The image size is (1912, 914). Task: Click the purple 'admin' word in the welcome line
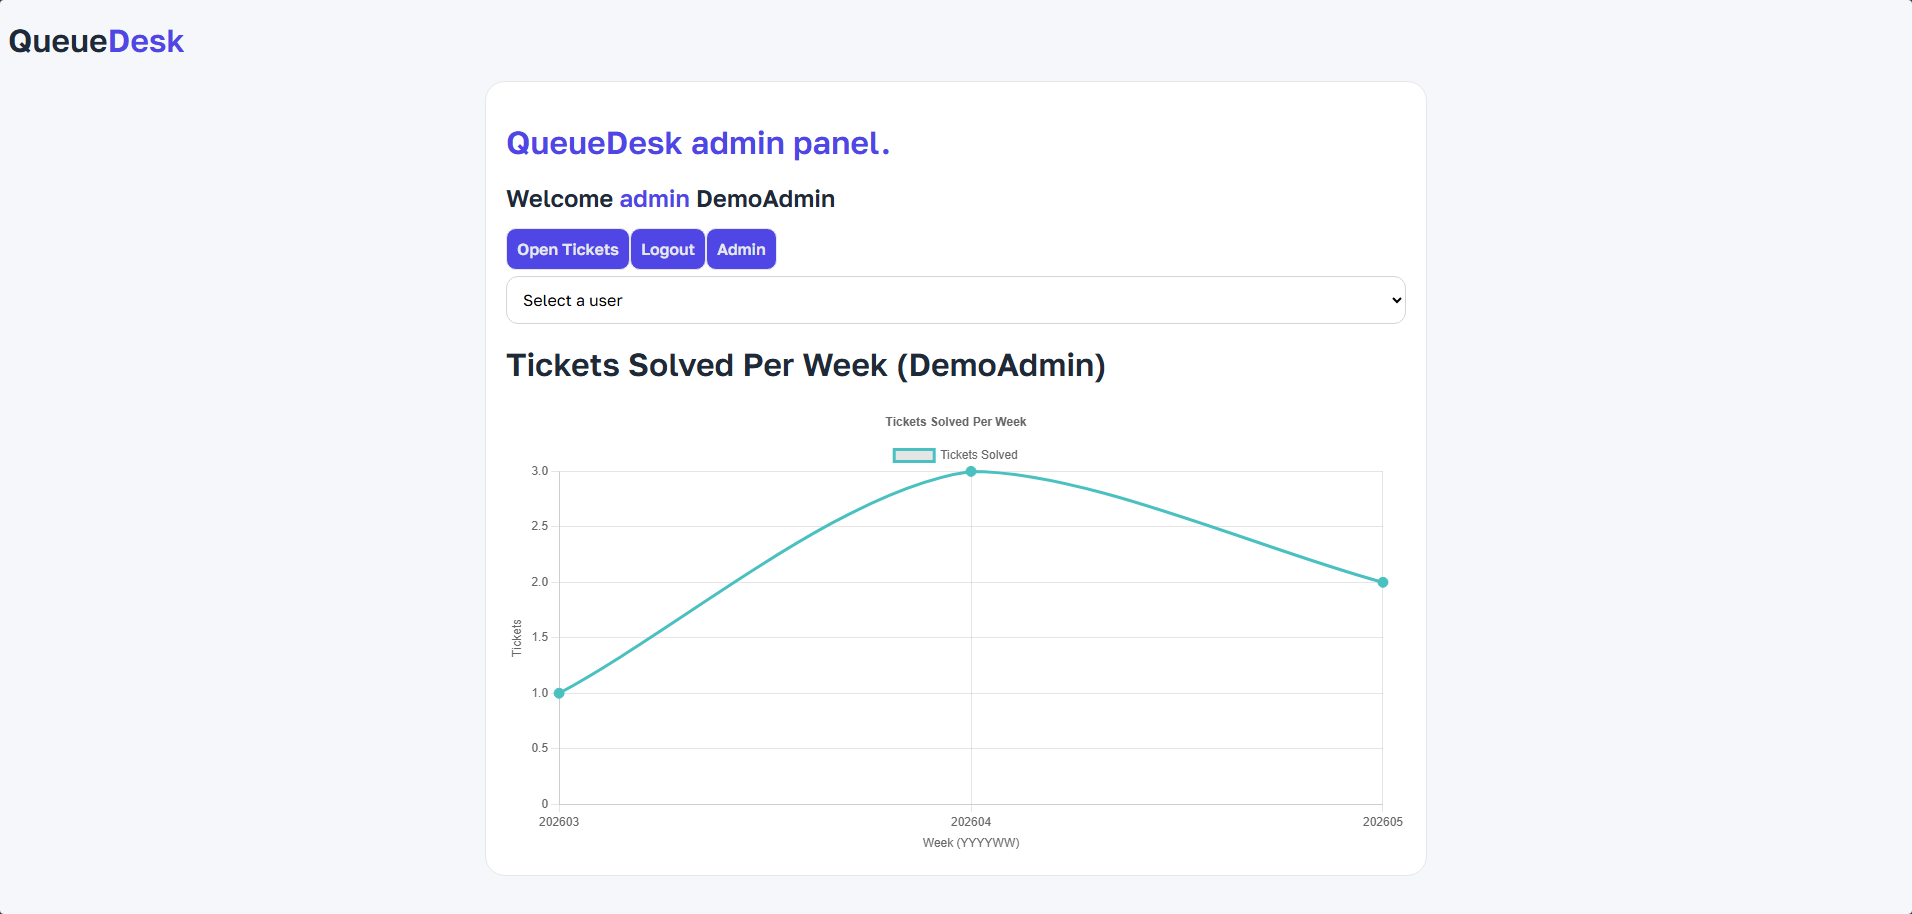654,199
